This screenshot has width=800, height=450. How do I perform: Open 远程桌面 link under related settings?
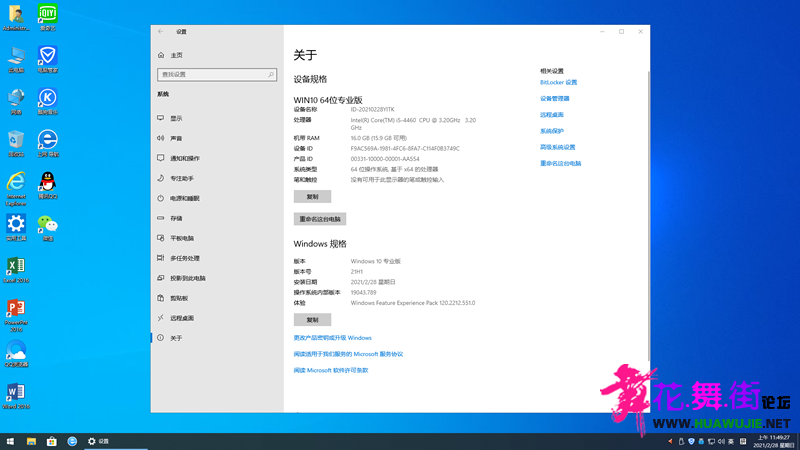552,115
